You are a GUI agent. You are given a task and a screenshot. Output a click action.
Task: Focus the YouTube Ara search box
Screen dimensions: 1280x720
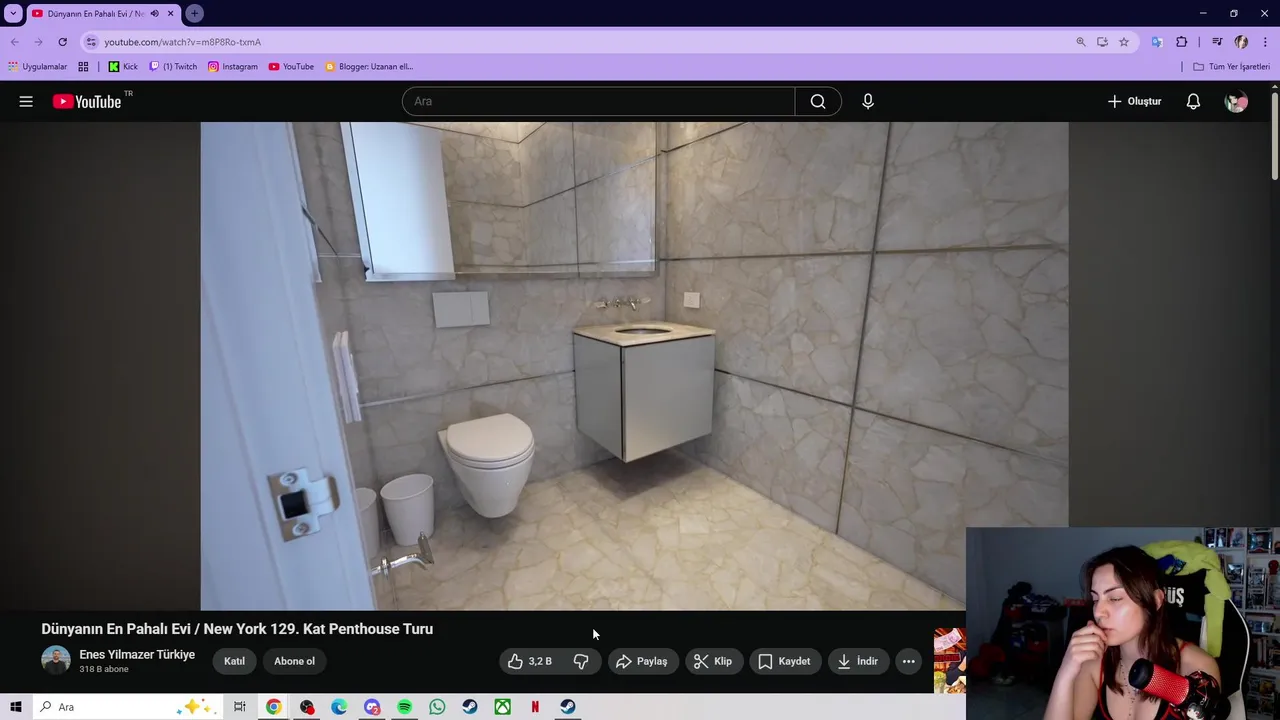click(598, 101)
